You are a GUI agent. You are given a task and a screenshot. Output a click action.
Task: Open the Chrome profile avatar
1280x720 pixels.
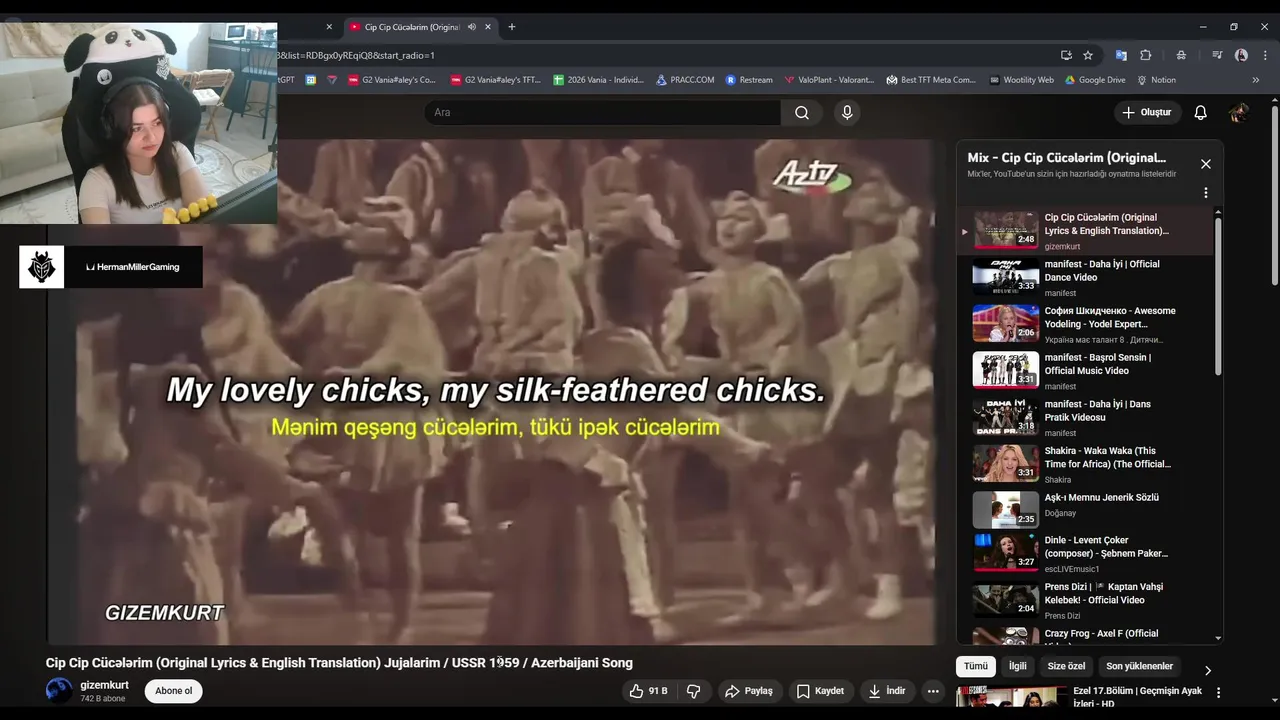1241,55
